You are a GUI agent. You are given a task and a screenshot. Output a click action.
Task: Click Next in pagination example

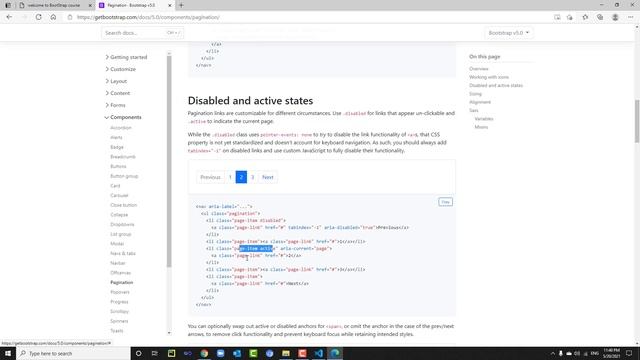click(268, 177)
